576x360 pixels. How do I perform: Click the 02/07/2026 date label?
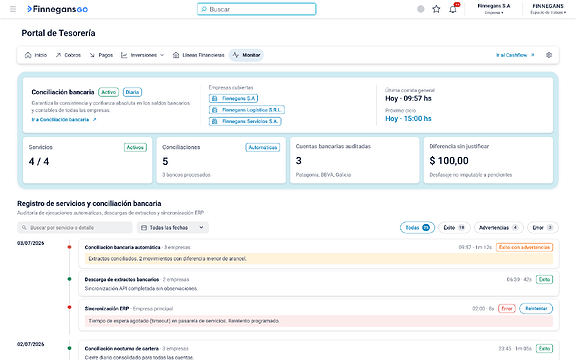pyautogui.click(x=30, y=345)
